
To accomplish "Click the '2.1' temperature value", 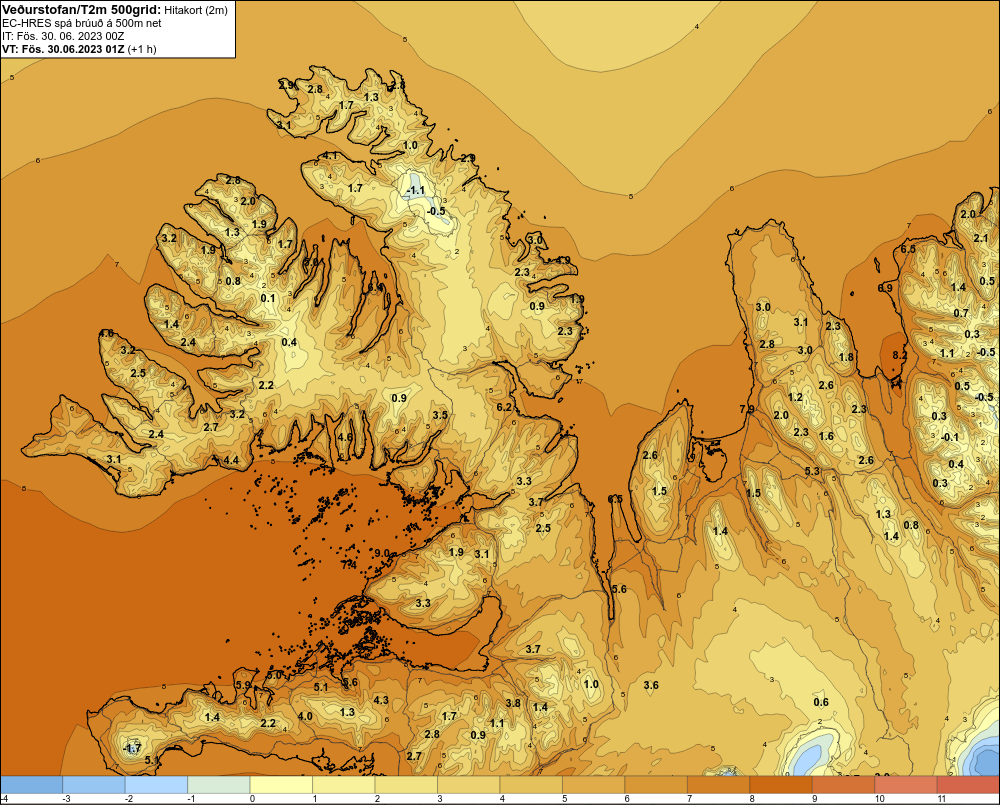I will [x=981, y=239].
